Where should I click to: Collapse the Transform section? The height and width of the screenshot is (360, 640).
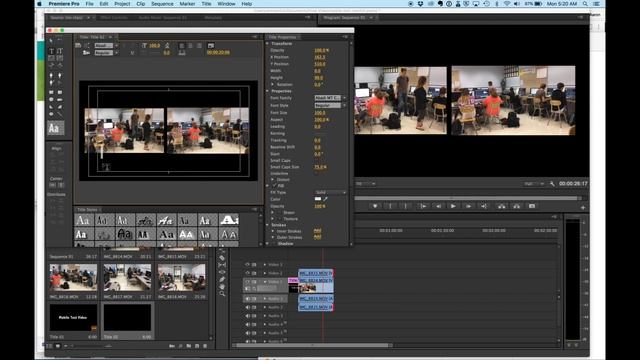pos(268,43)
